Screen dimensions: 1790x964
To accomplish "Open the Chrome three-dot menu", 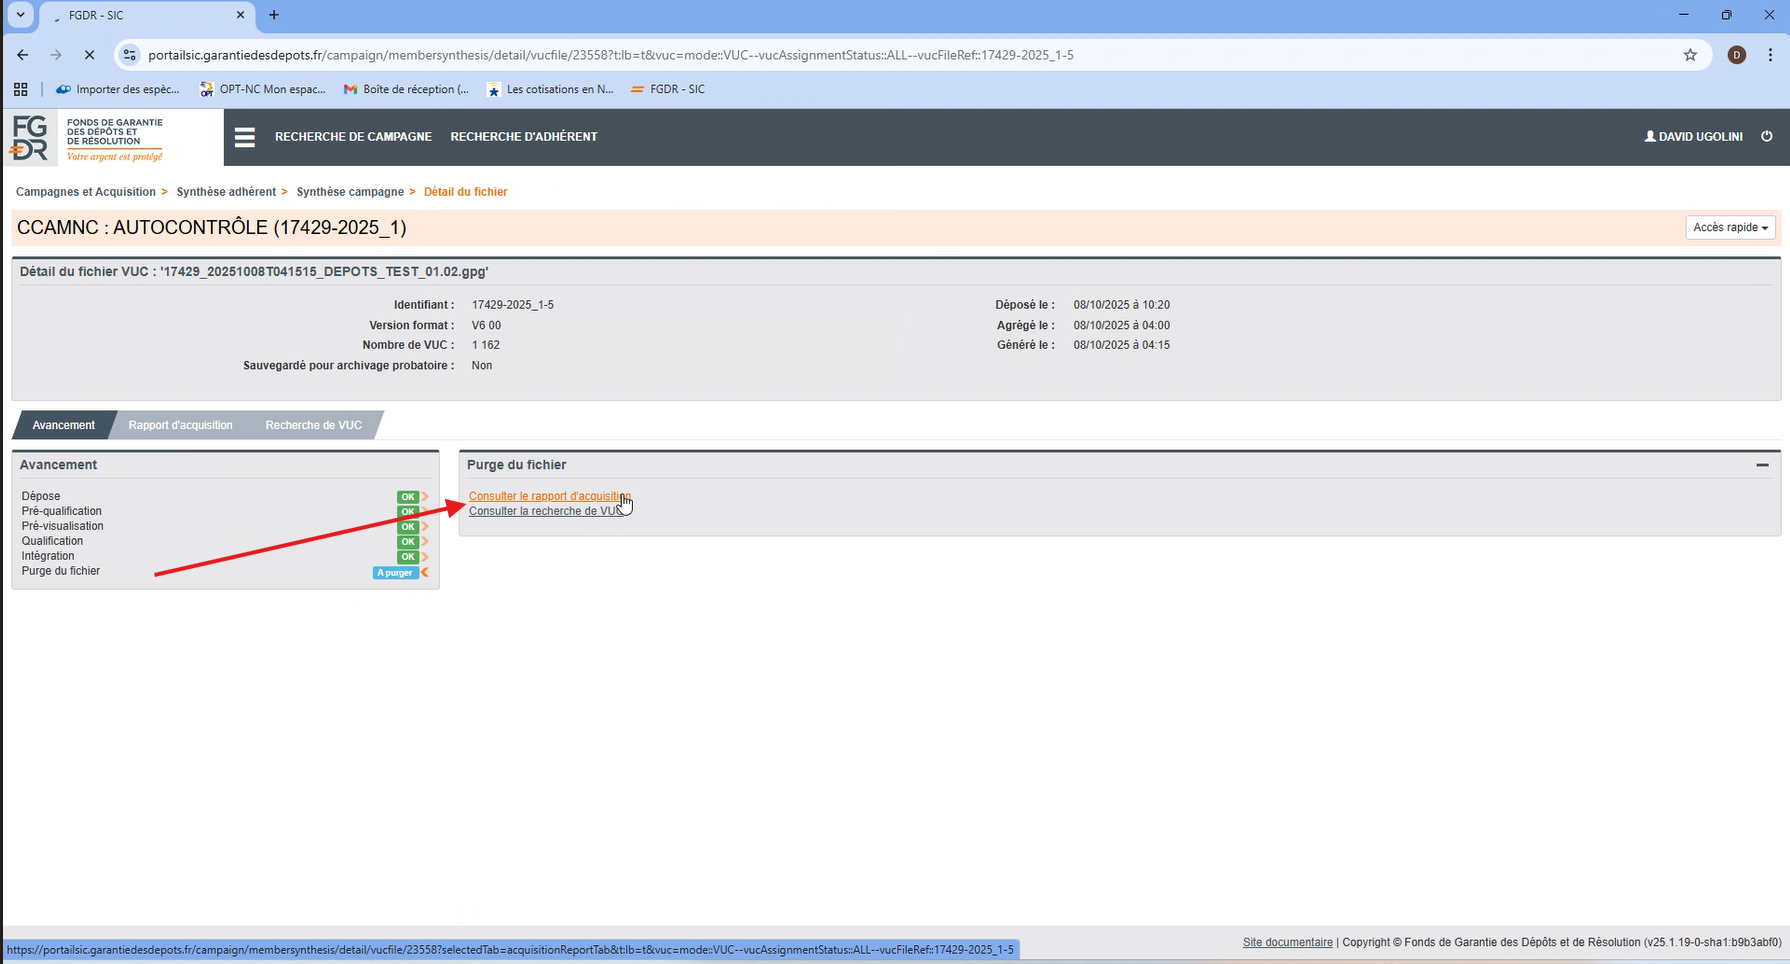I will click(1770, 55).
